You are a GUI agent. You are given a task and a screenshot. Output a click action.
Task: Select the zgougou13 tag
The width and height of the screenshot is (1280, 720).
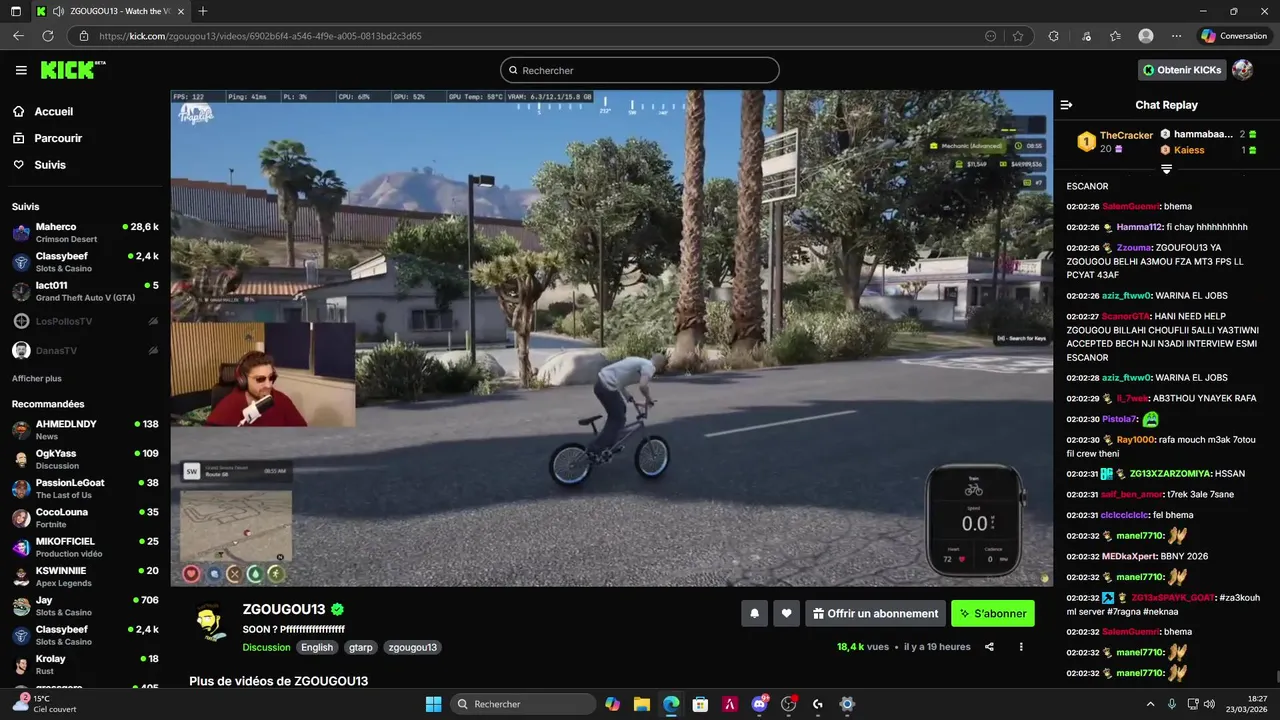(x=412, y=647)
